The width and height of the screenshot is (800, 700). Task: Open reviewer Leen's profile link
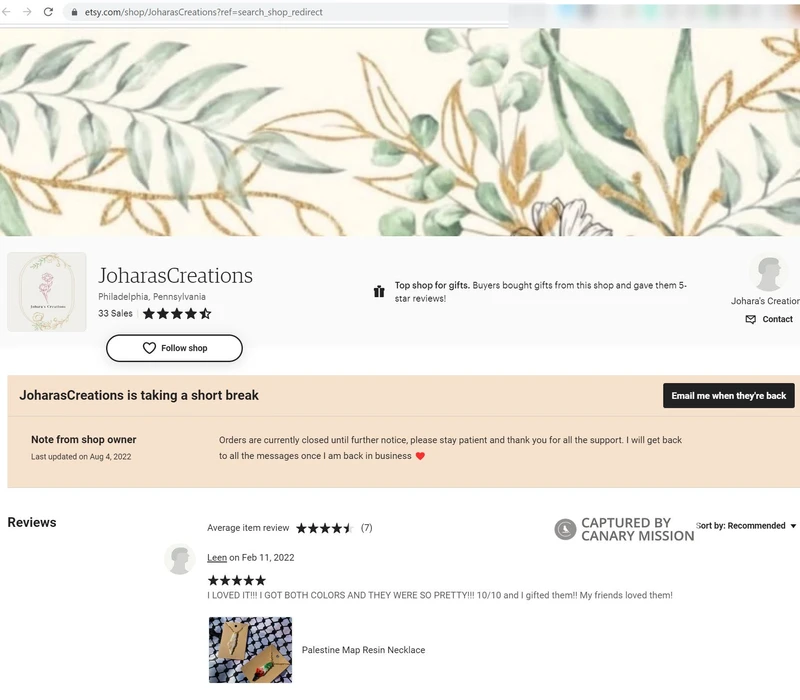(x=217, y=558)
